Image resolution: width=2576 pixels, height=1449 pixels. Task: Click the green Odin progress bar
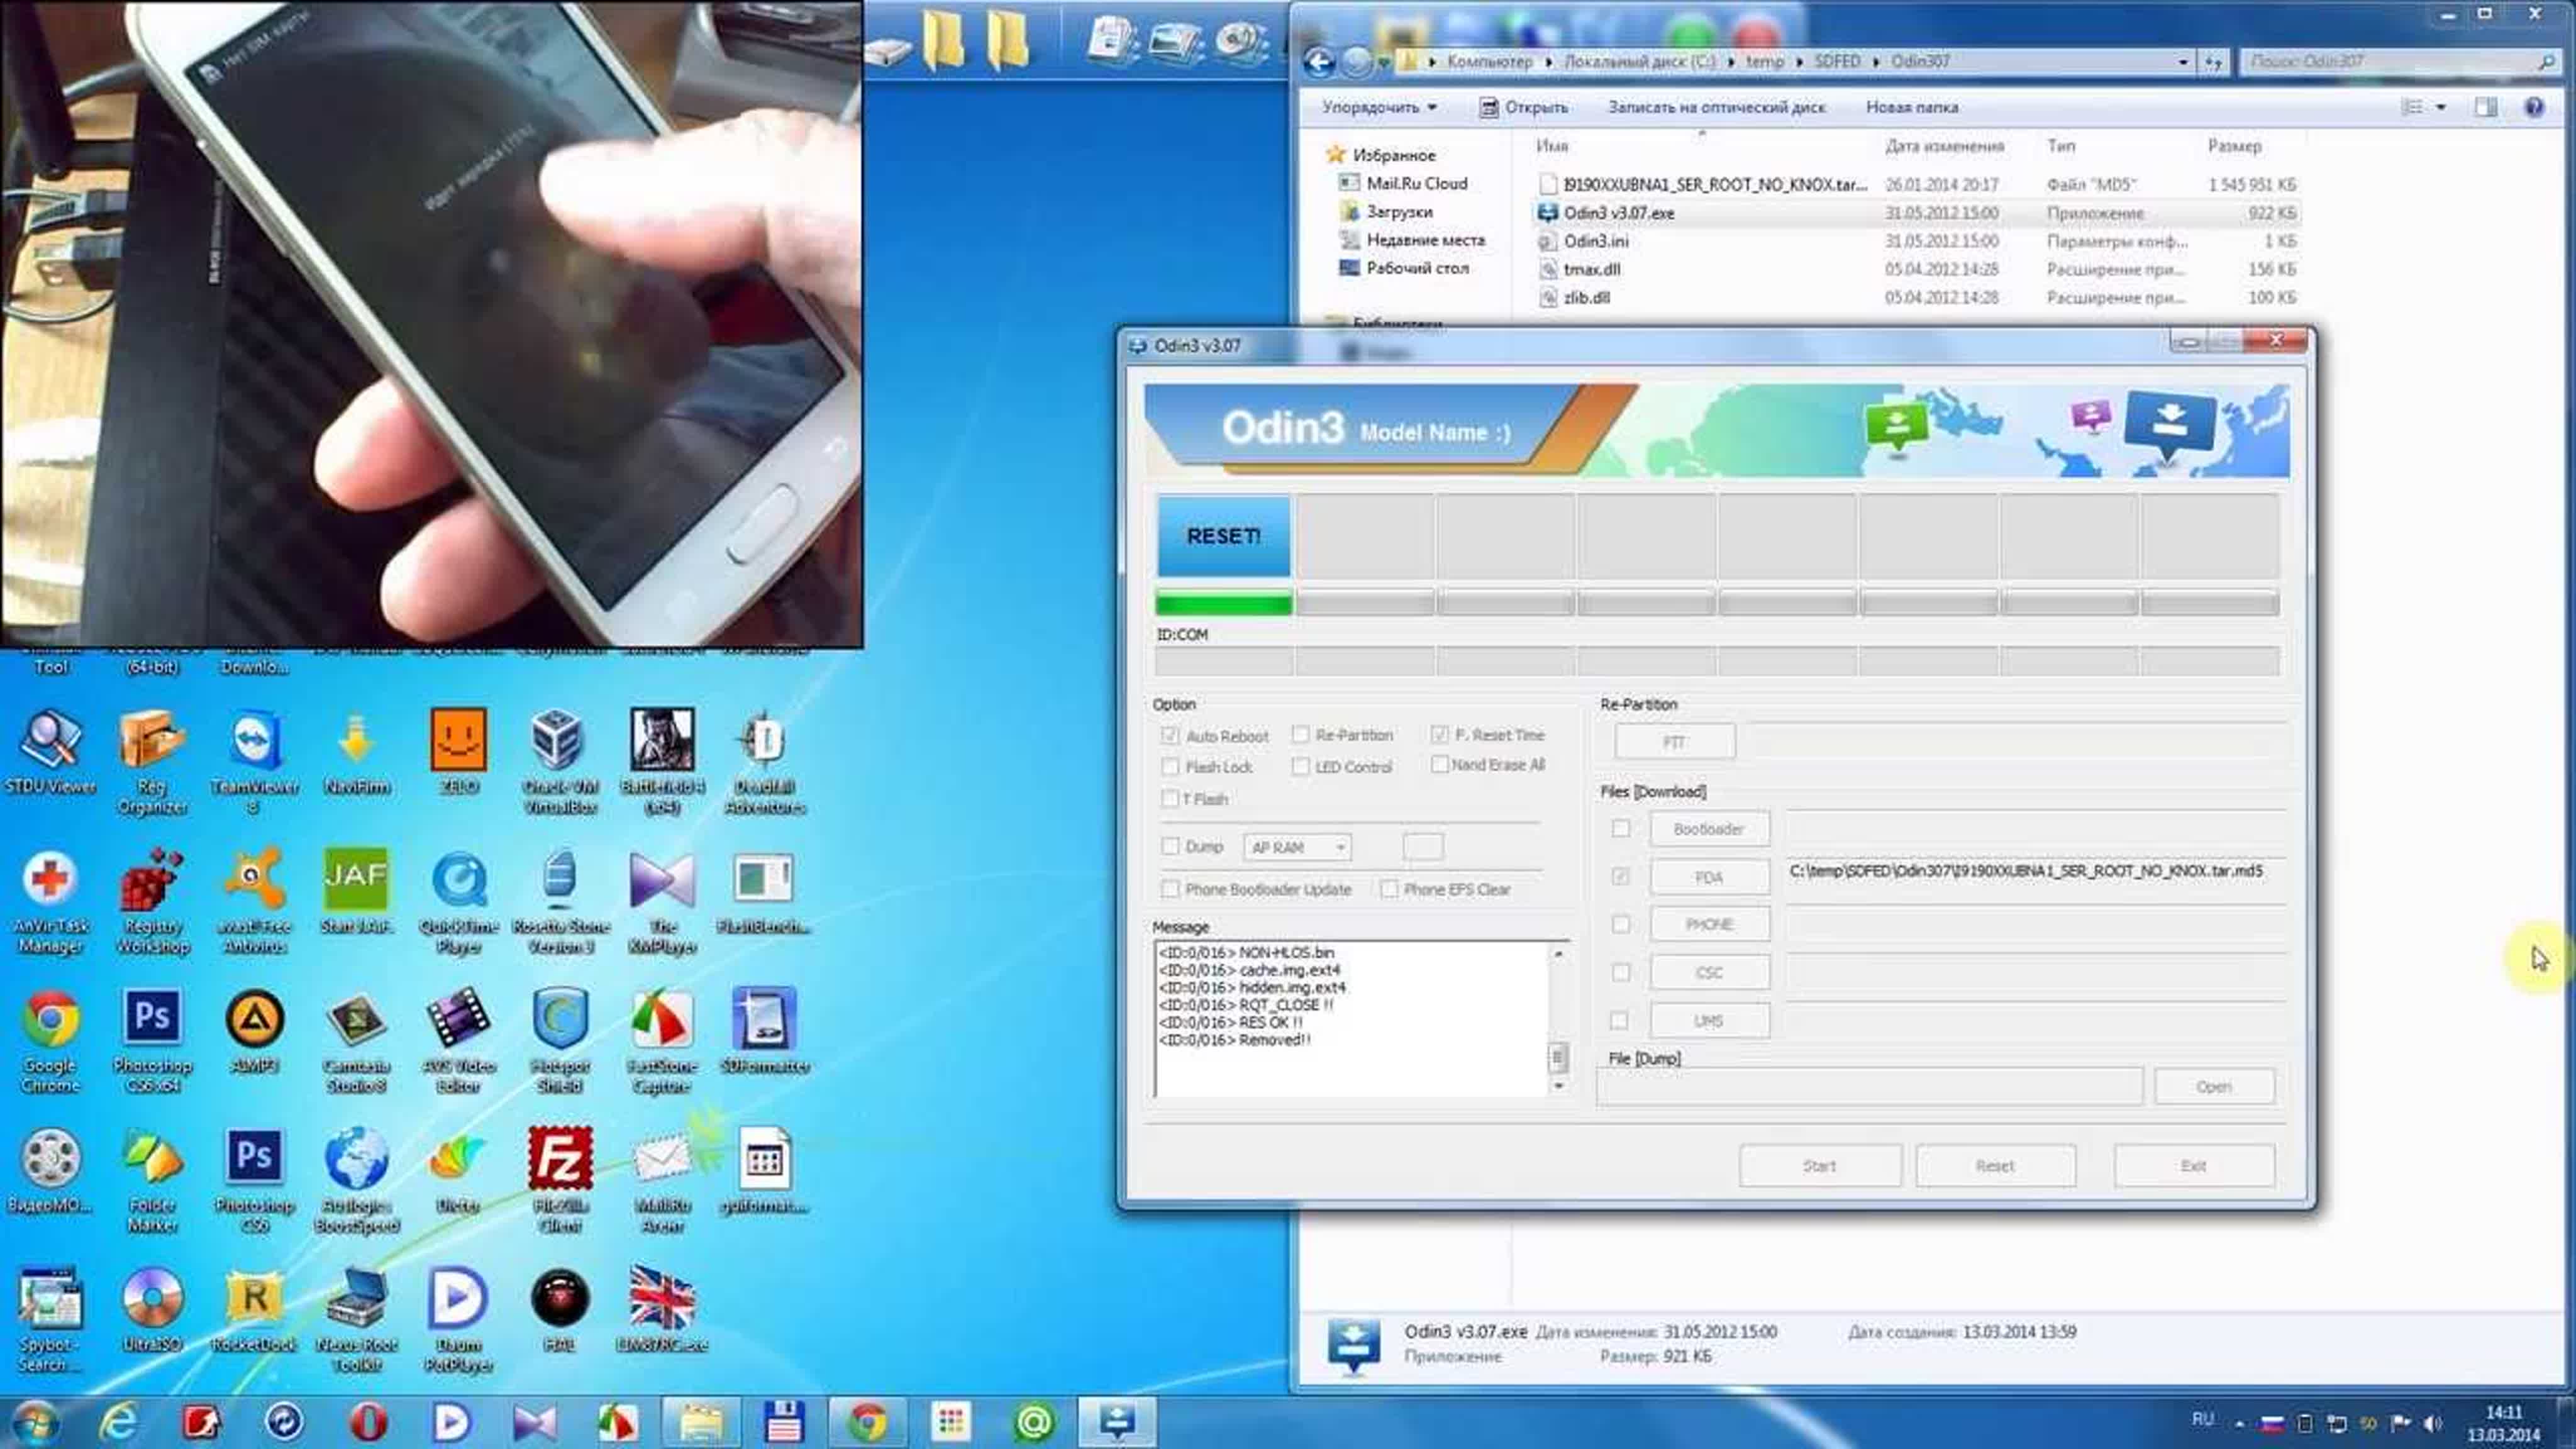coord(1223,603)
